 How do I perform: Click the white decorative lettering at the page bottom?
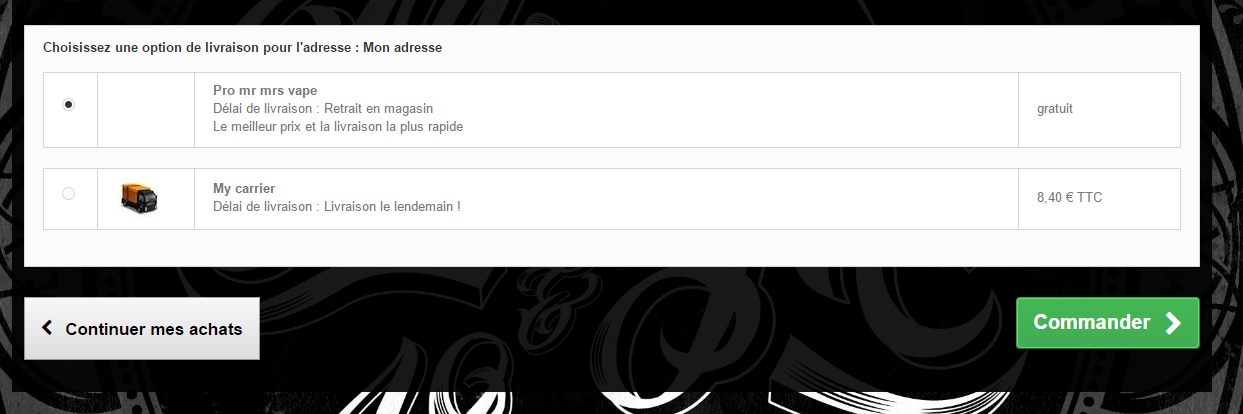[620, 402]
